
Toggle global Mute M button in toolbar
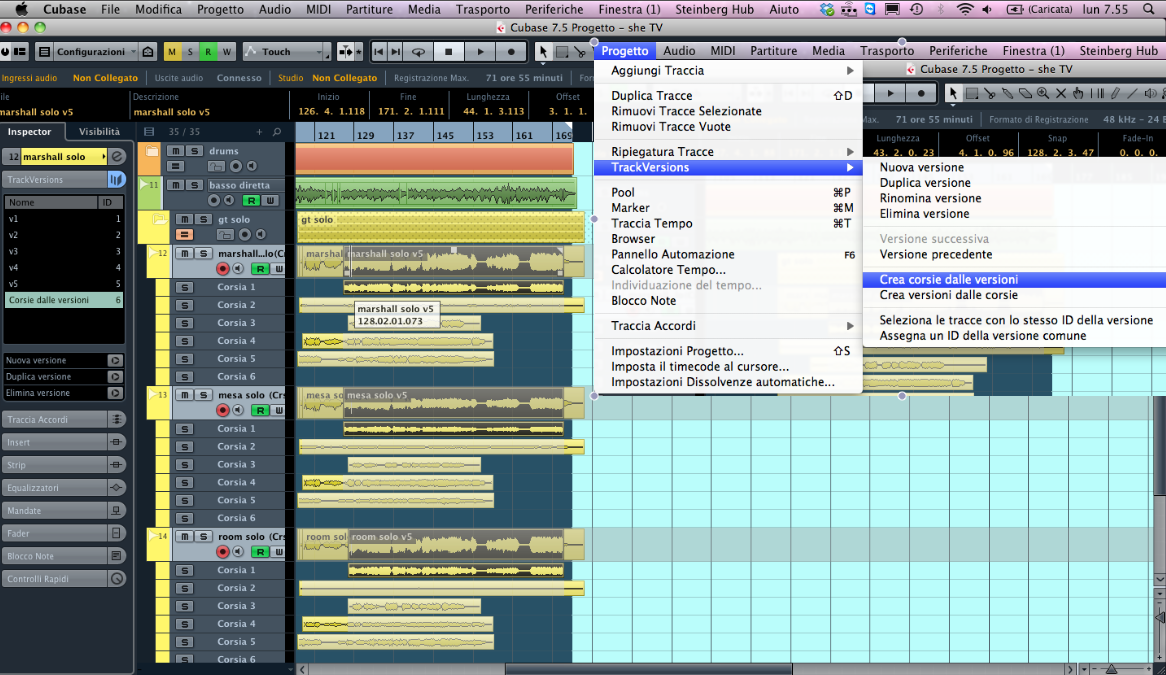pyautogui.click(x=173, y=51)
